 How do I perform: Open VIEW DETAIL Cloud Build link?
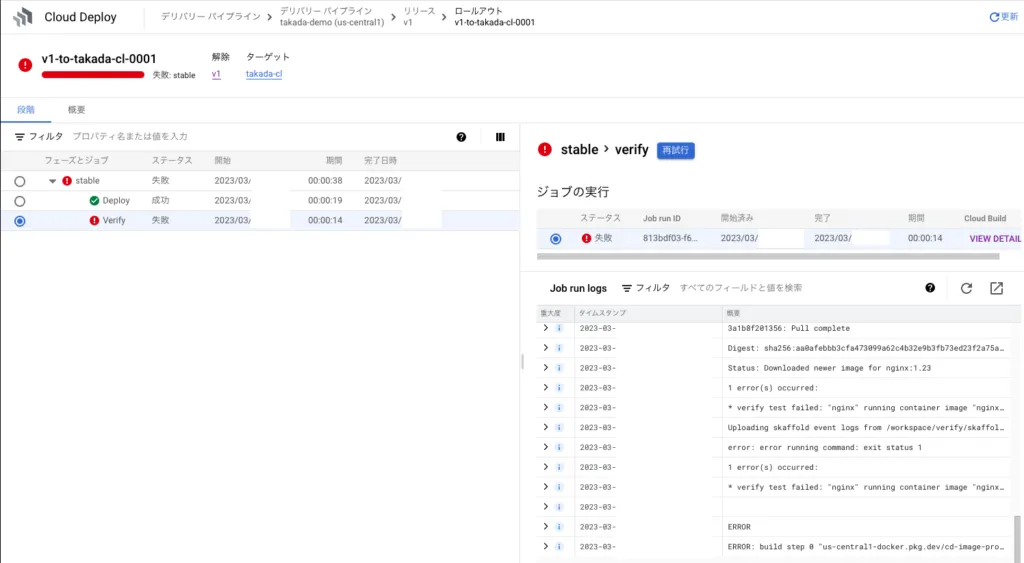(x=995, y=239)
